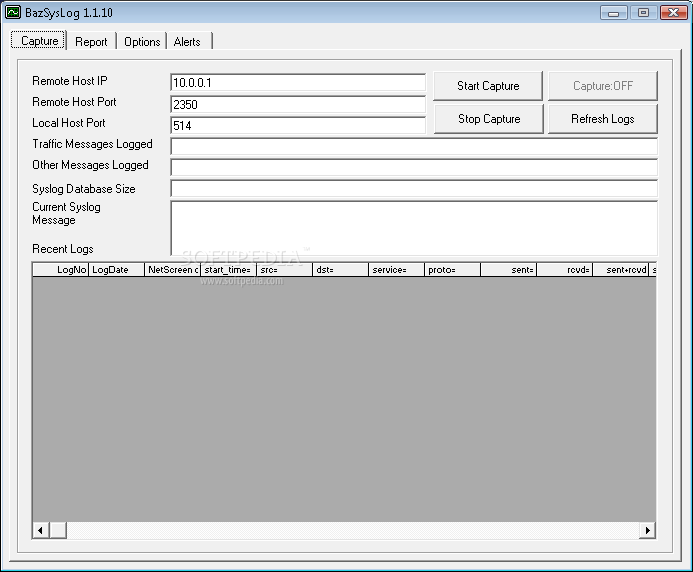Viewport: 693px width, 572px height.
Task: Select the dst= column header
Action: tap(341, 270)
